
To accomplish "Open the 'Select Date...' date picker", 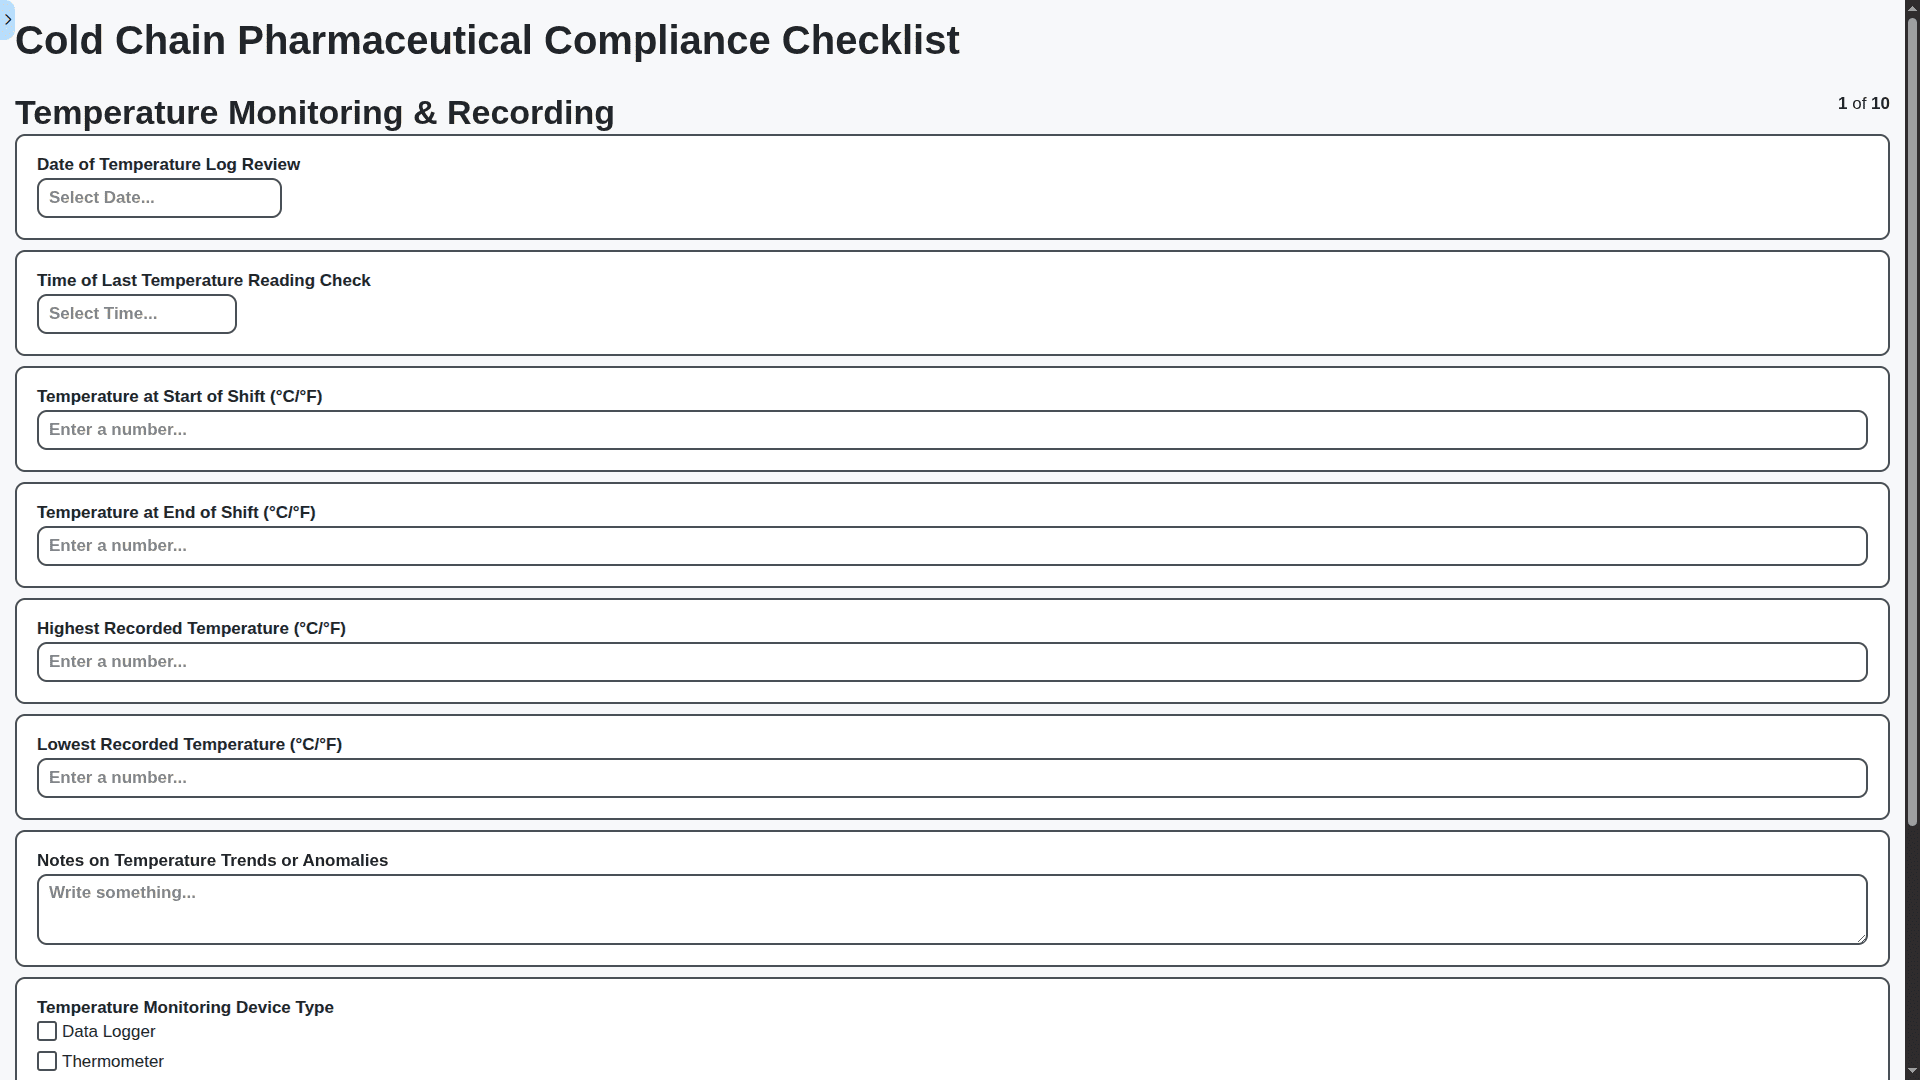I will coord(158,197).
